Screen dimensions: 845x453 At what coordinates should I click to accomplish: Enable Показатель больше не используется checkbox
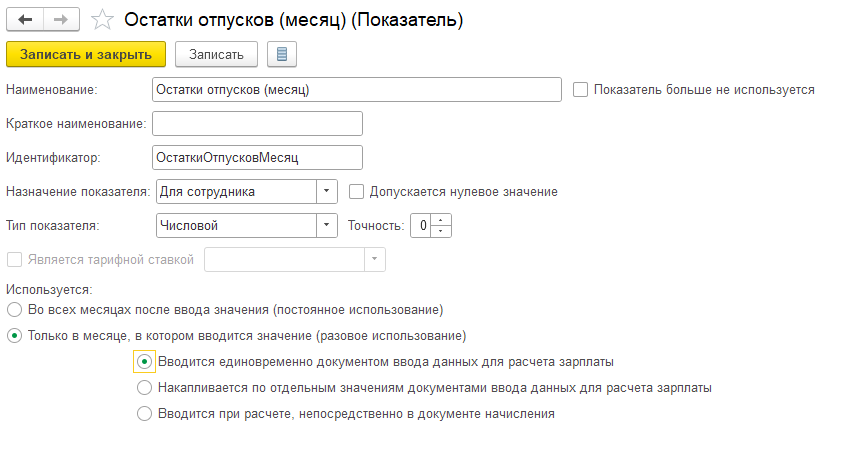[580, 89]
